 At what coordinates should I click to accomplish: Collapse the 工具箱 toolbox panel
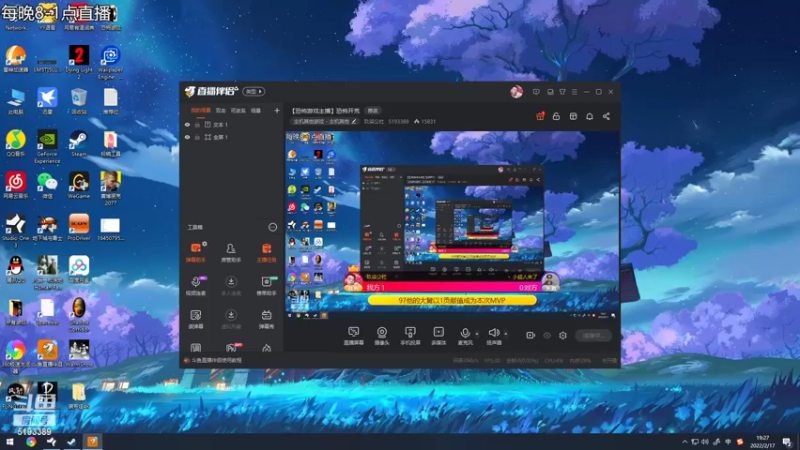[272, 227]
